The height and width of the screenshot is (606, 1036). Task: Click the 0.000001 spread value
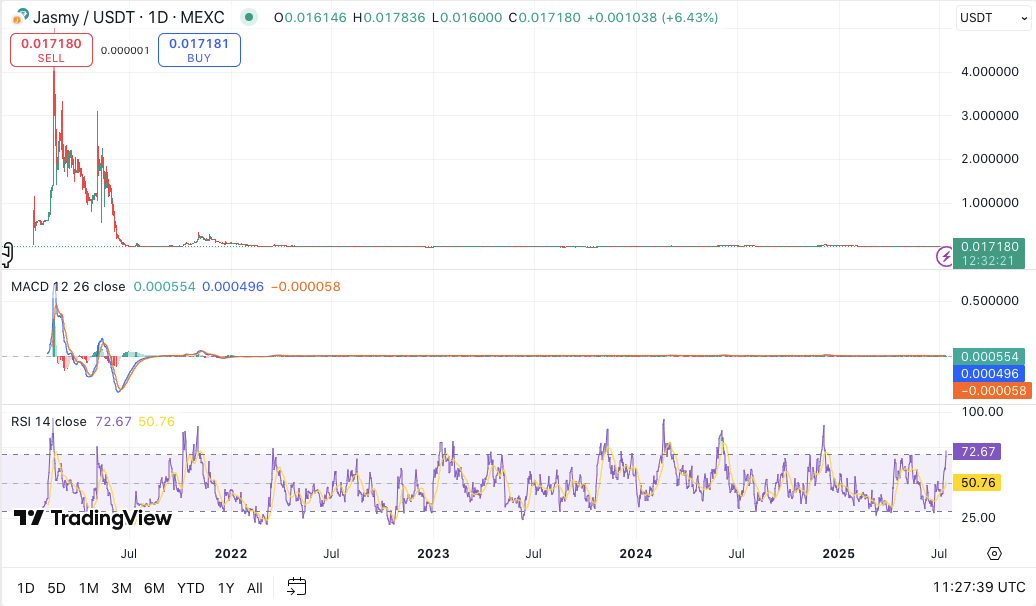coord(125,50)
